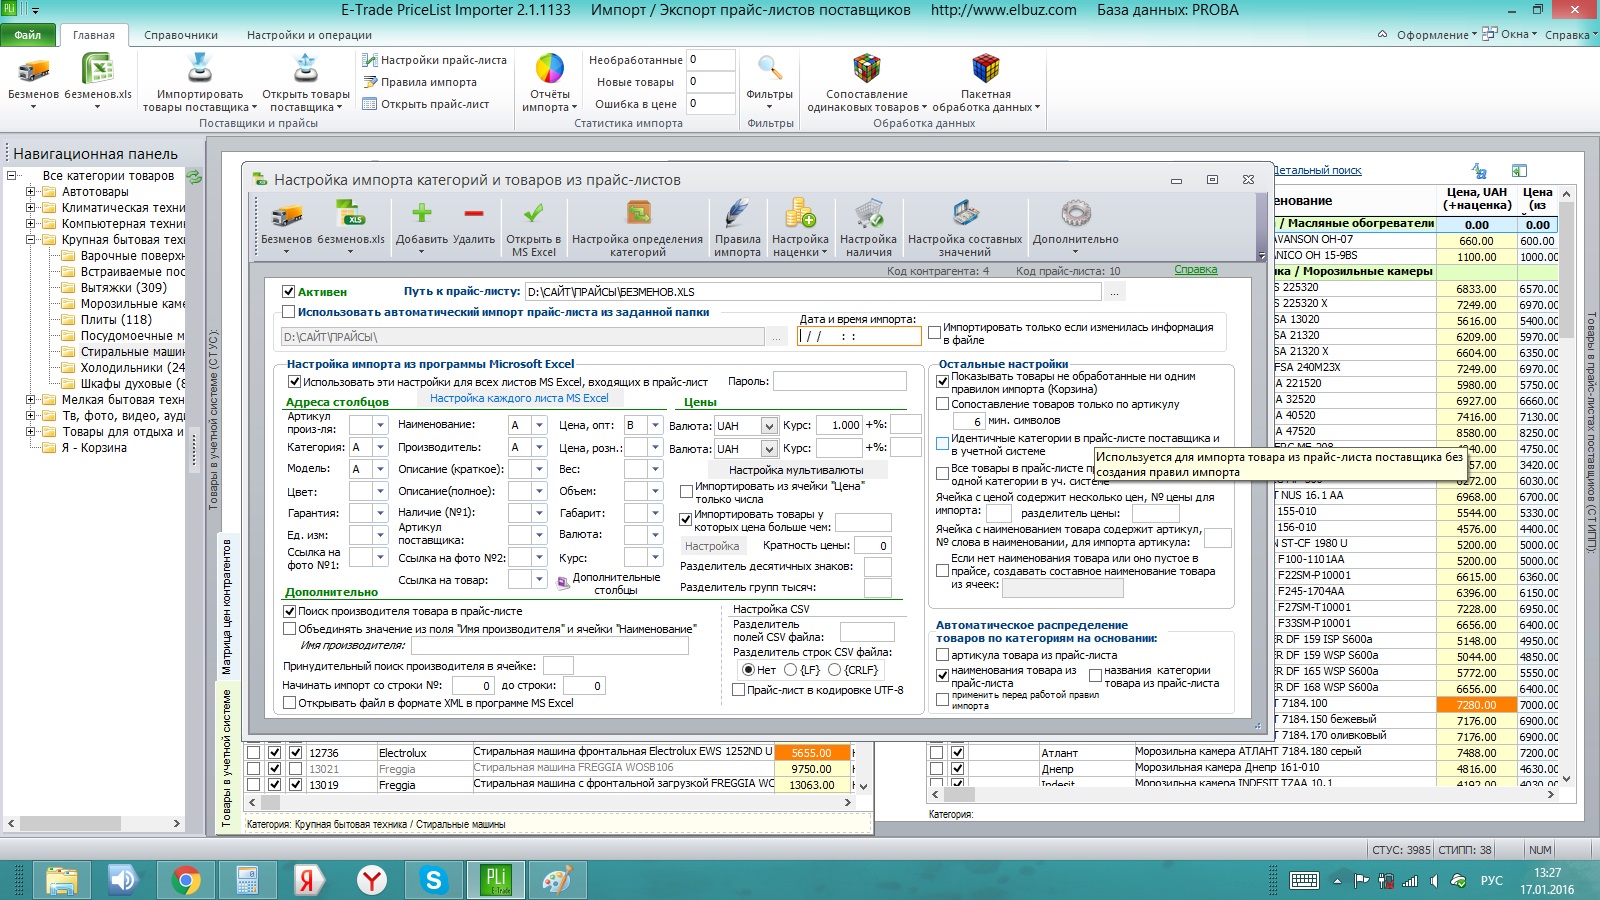This screenshot has height=900, width=1600.
Task: Click the Безменов truck icon in the dialog toolbar
Action: click(x=287, y=214)
